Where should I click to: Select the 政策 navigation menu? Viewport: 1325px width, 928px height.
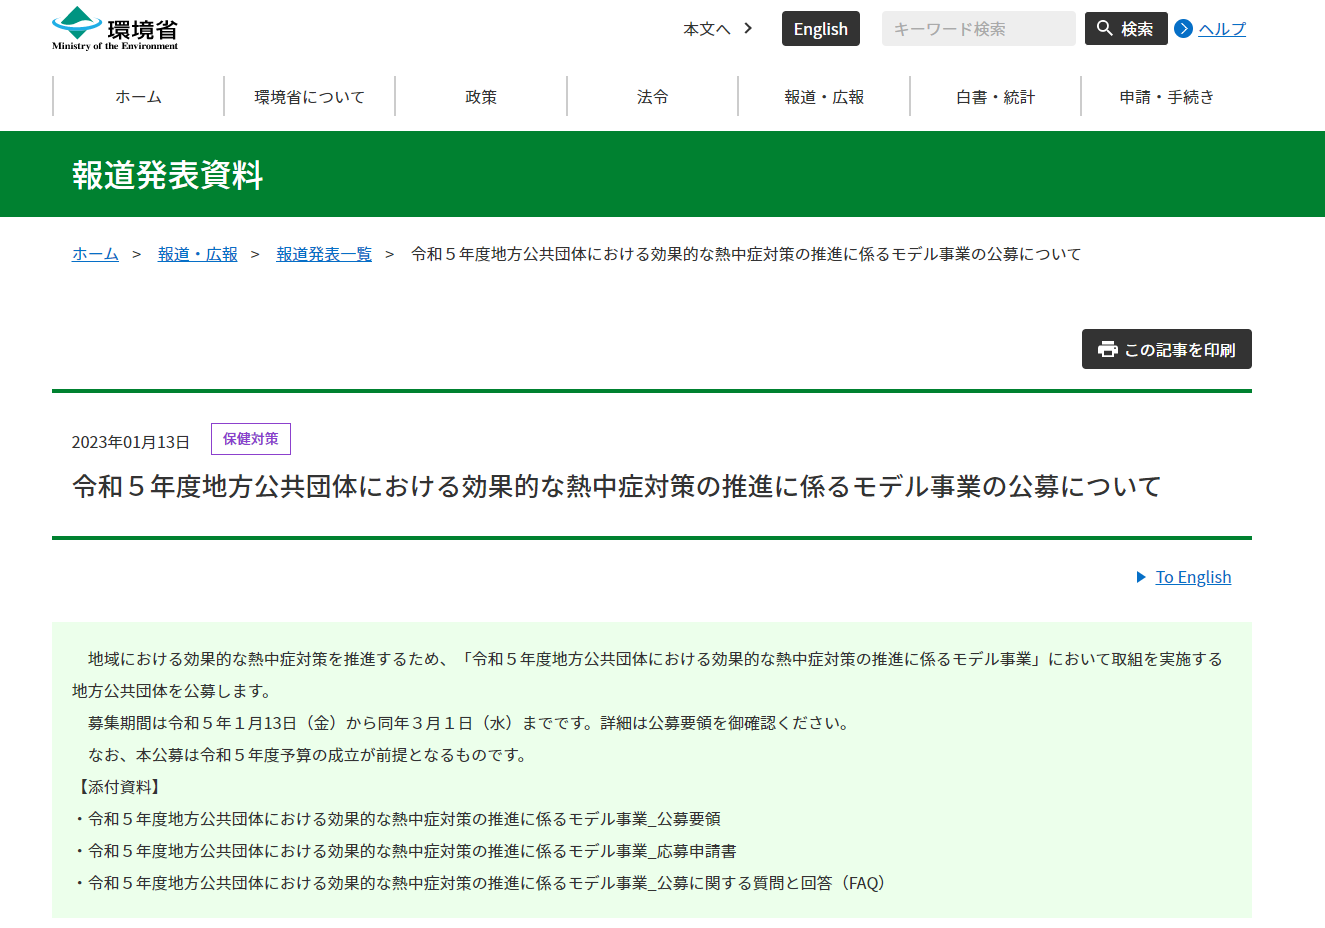point(481,97)
